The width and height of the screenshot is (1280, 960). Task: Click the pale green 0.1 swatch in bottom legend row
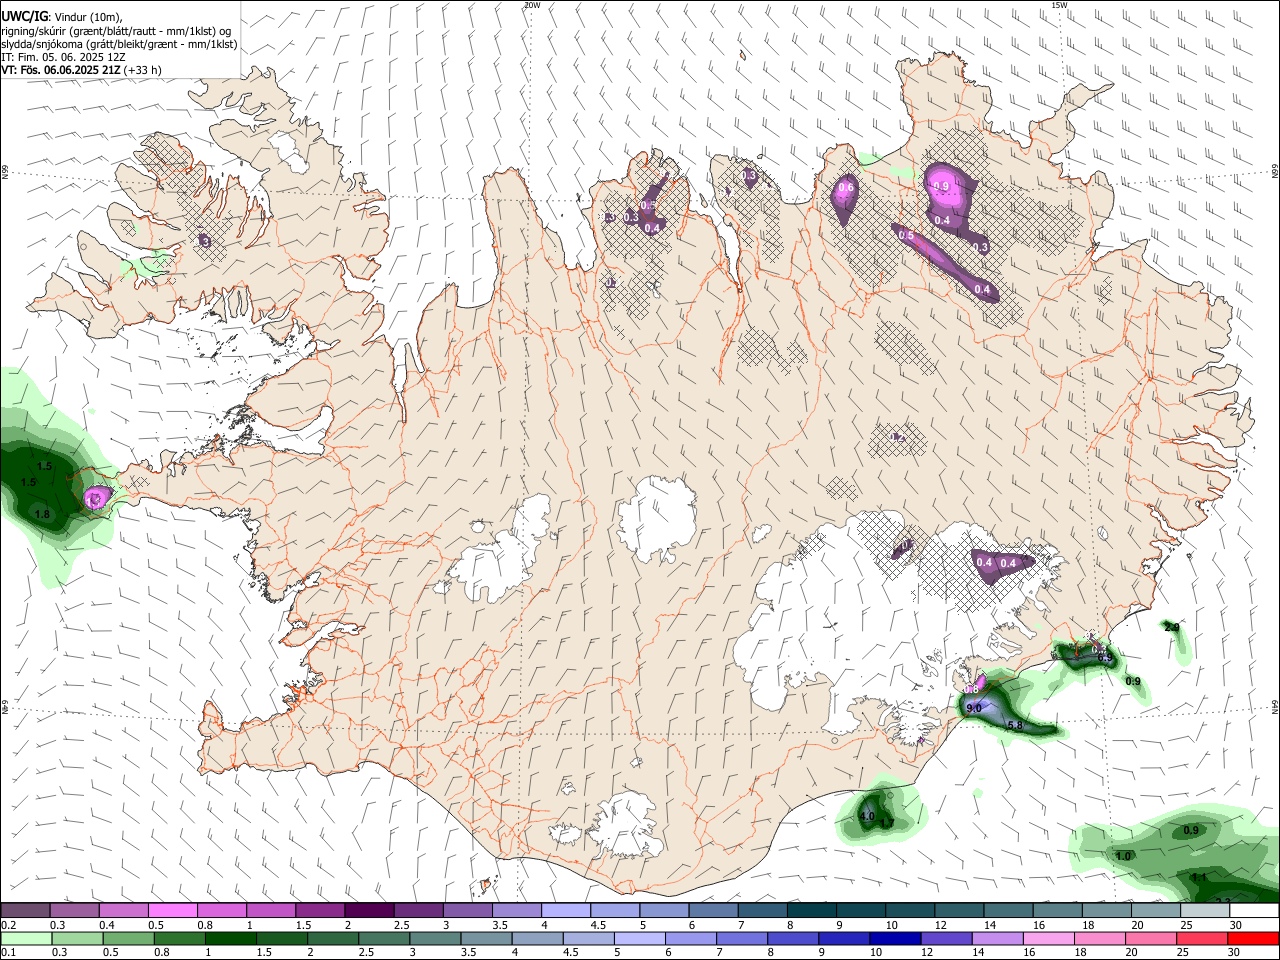point(26,938)
